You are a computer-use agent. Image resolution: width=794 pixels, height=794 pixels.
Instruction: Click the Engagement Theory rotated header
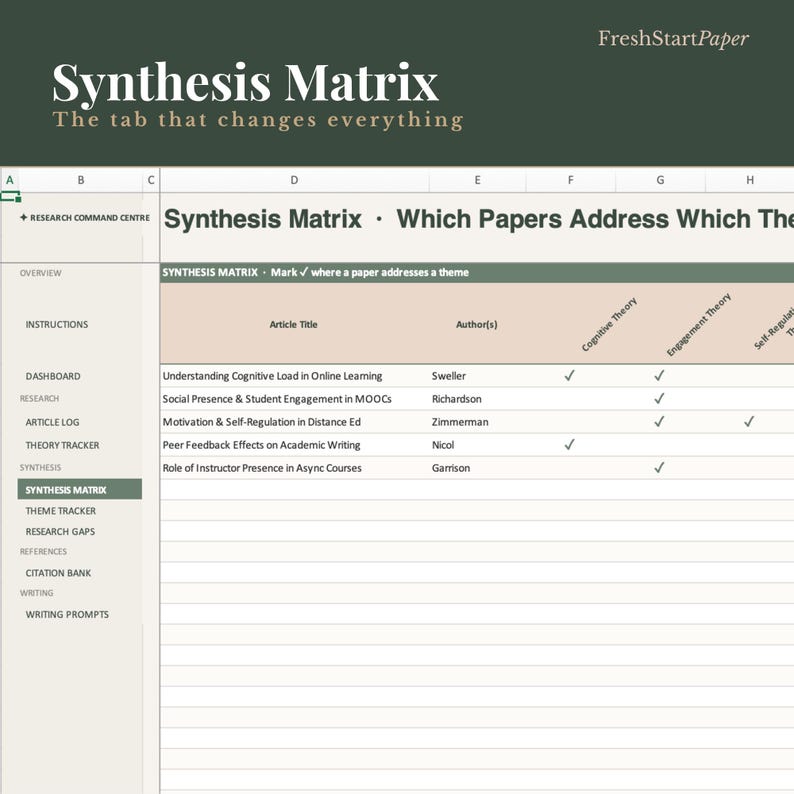click(x=699, y=325)
